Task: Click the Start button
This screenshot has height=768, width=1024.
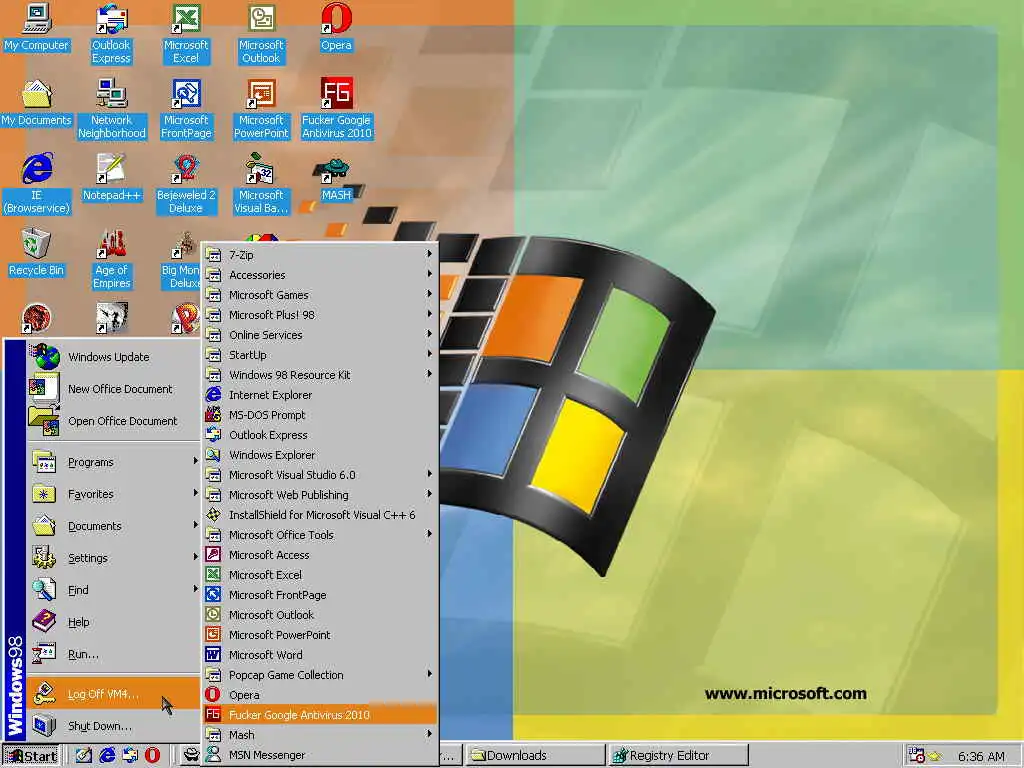Action: [x=31, y=756]
